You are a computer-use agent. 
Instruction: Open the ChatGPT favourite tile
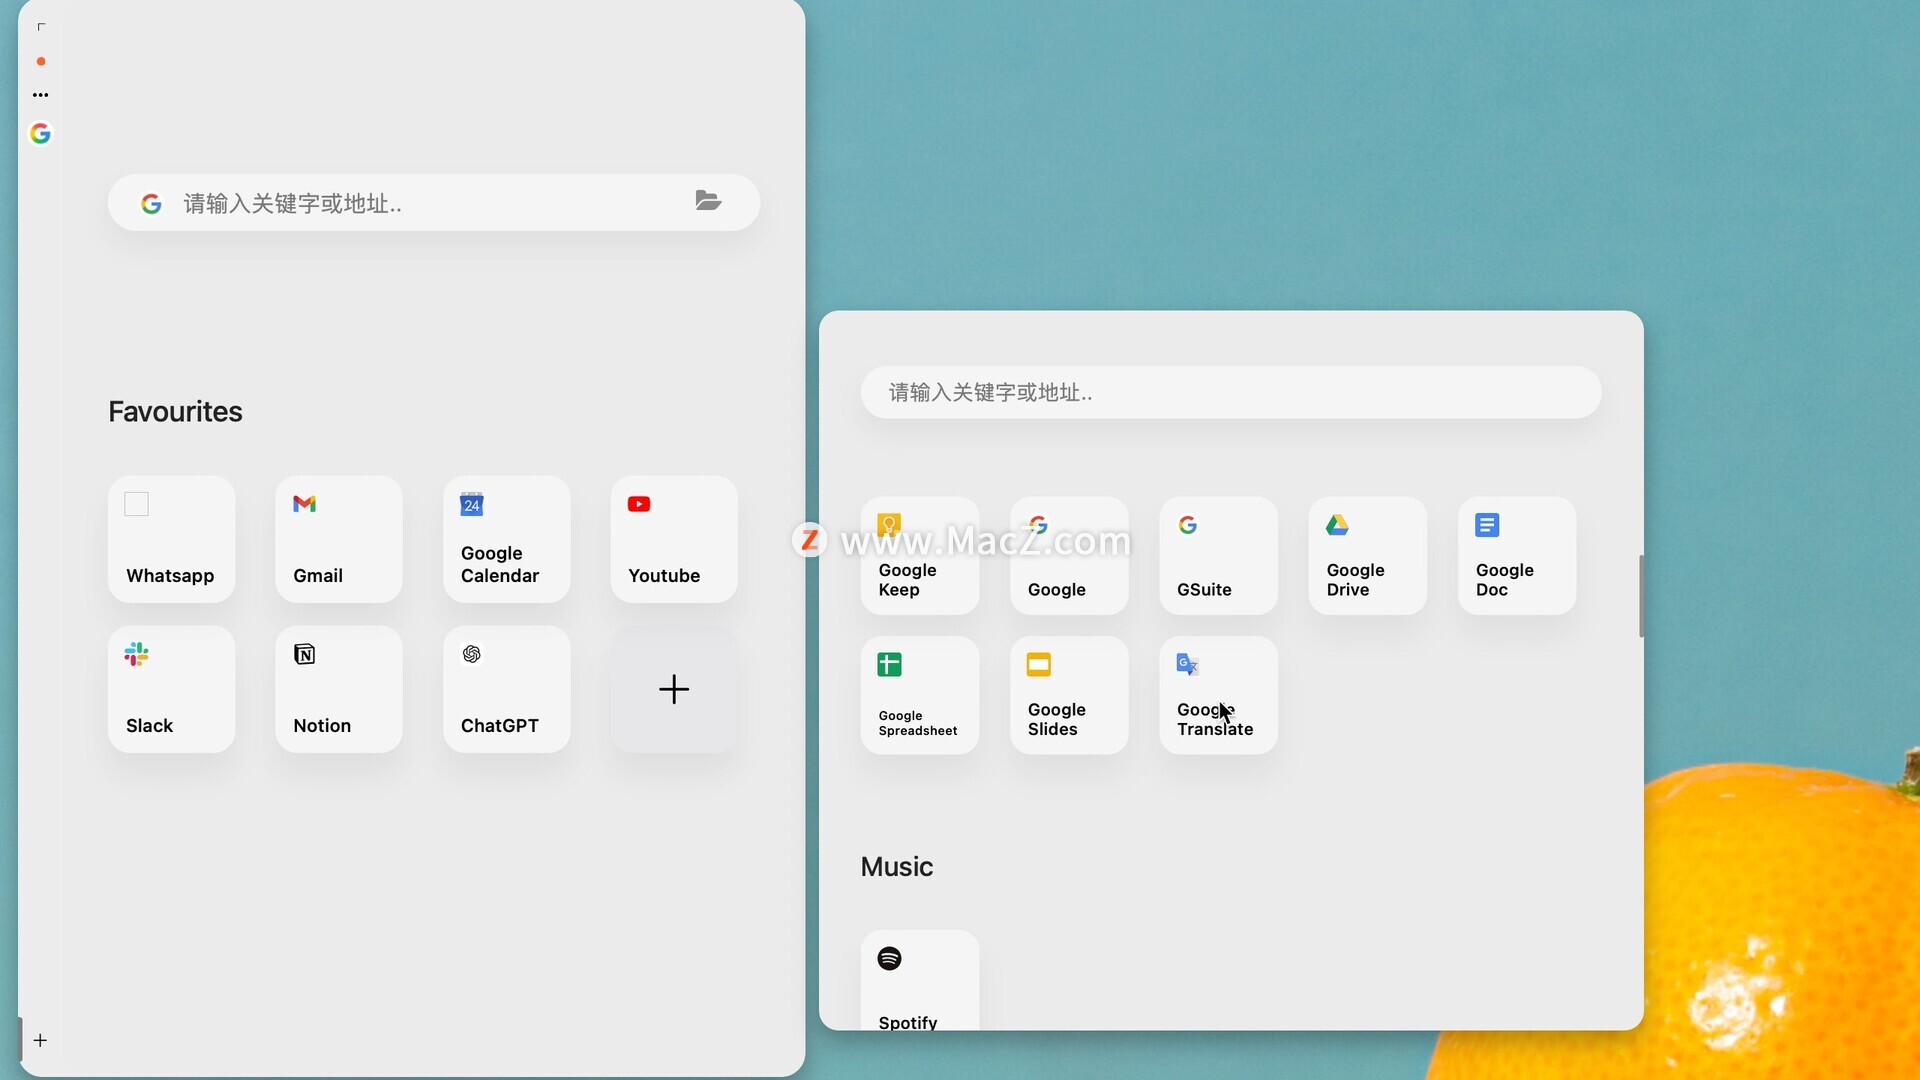pyautogui.click(x=506, y=689)
